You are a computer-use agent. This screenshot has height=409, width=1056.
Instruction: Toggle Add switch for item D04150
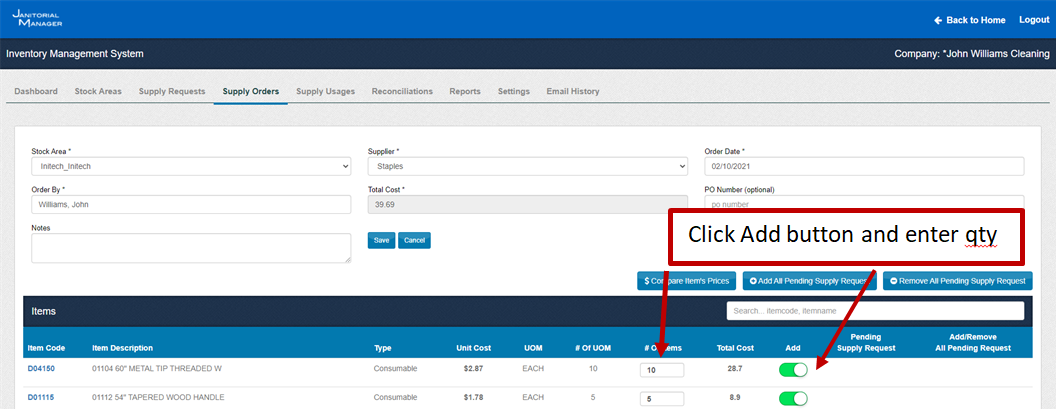(793, 370)
